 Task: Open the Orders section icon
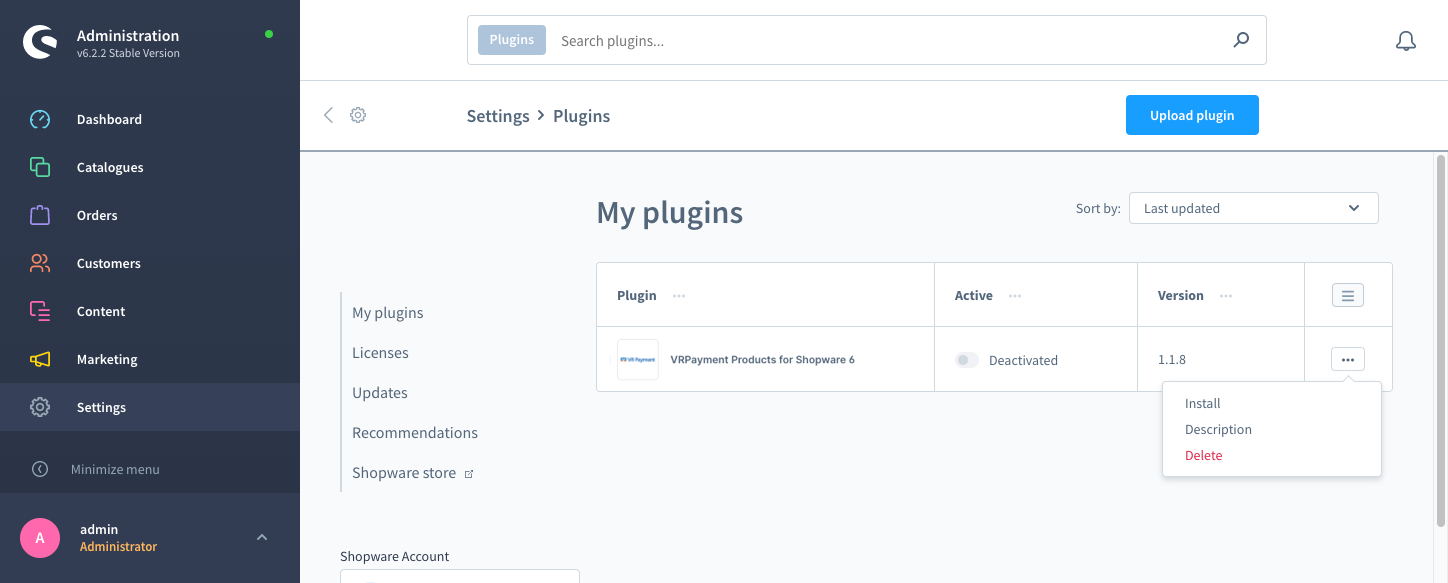39,215
